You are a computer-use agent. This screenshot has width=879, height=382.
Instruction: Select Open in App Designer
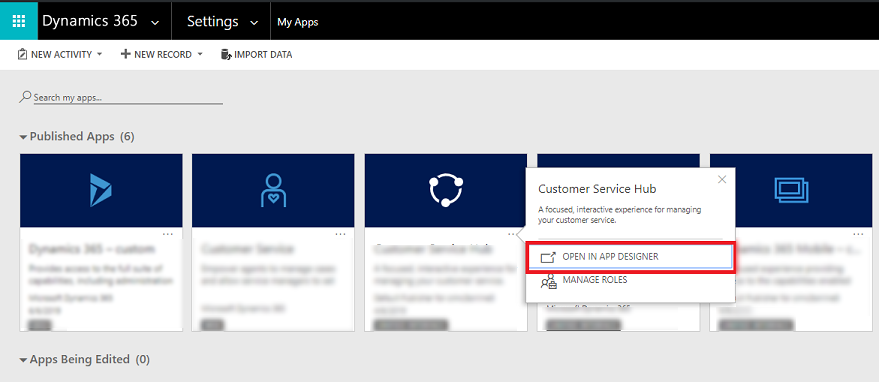coord(630,257)
